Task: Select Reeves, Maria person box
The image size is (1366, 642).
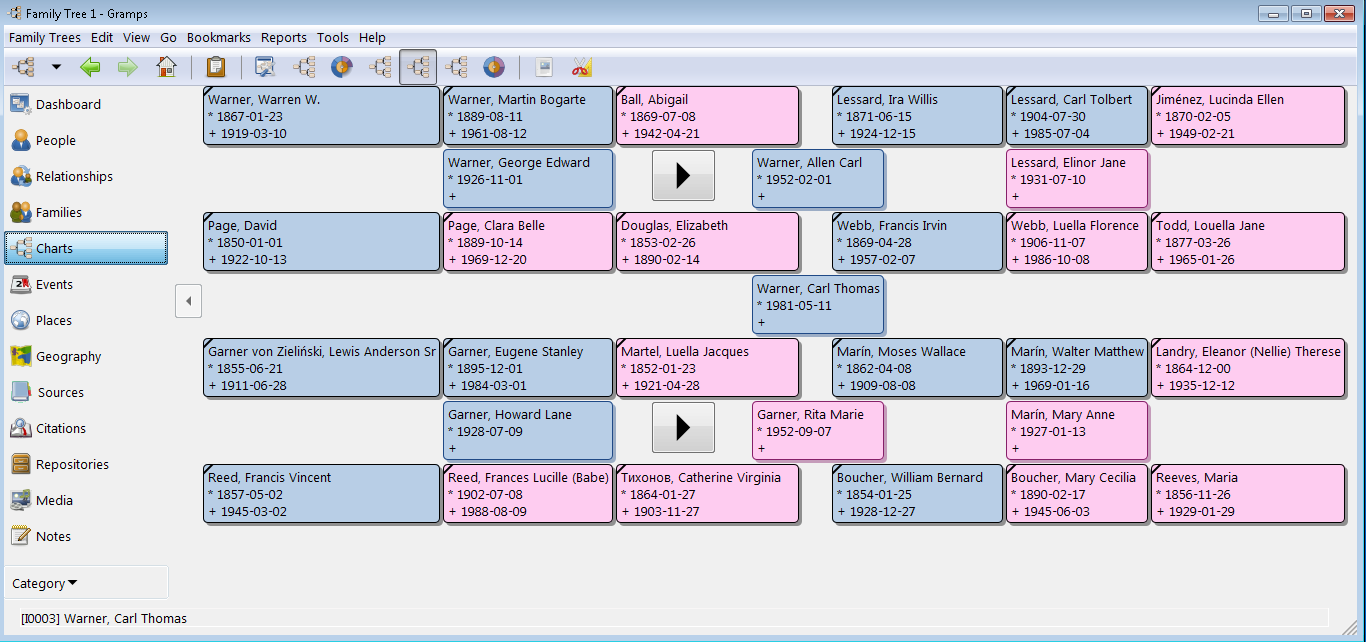Action: tap(1248, 494)
